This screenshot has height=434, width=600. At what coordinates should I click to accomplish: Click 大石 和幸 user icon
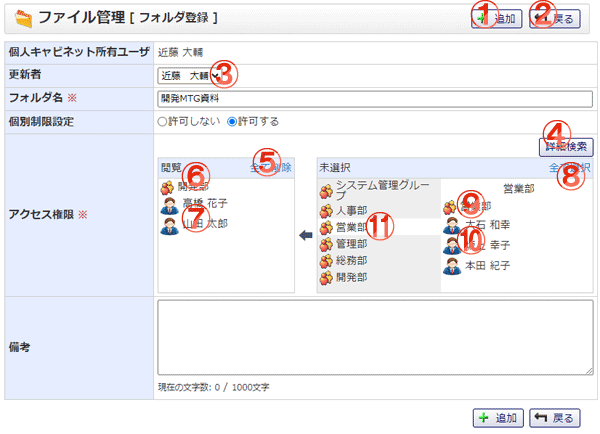pos(452,225)
